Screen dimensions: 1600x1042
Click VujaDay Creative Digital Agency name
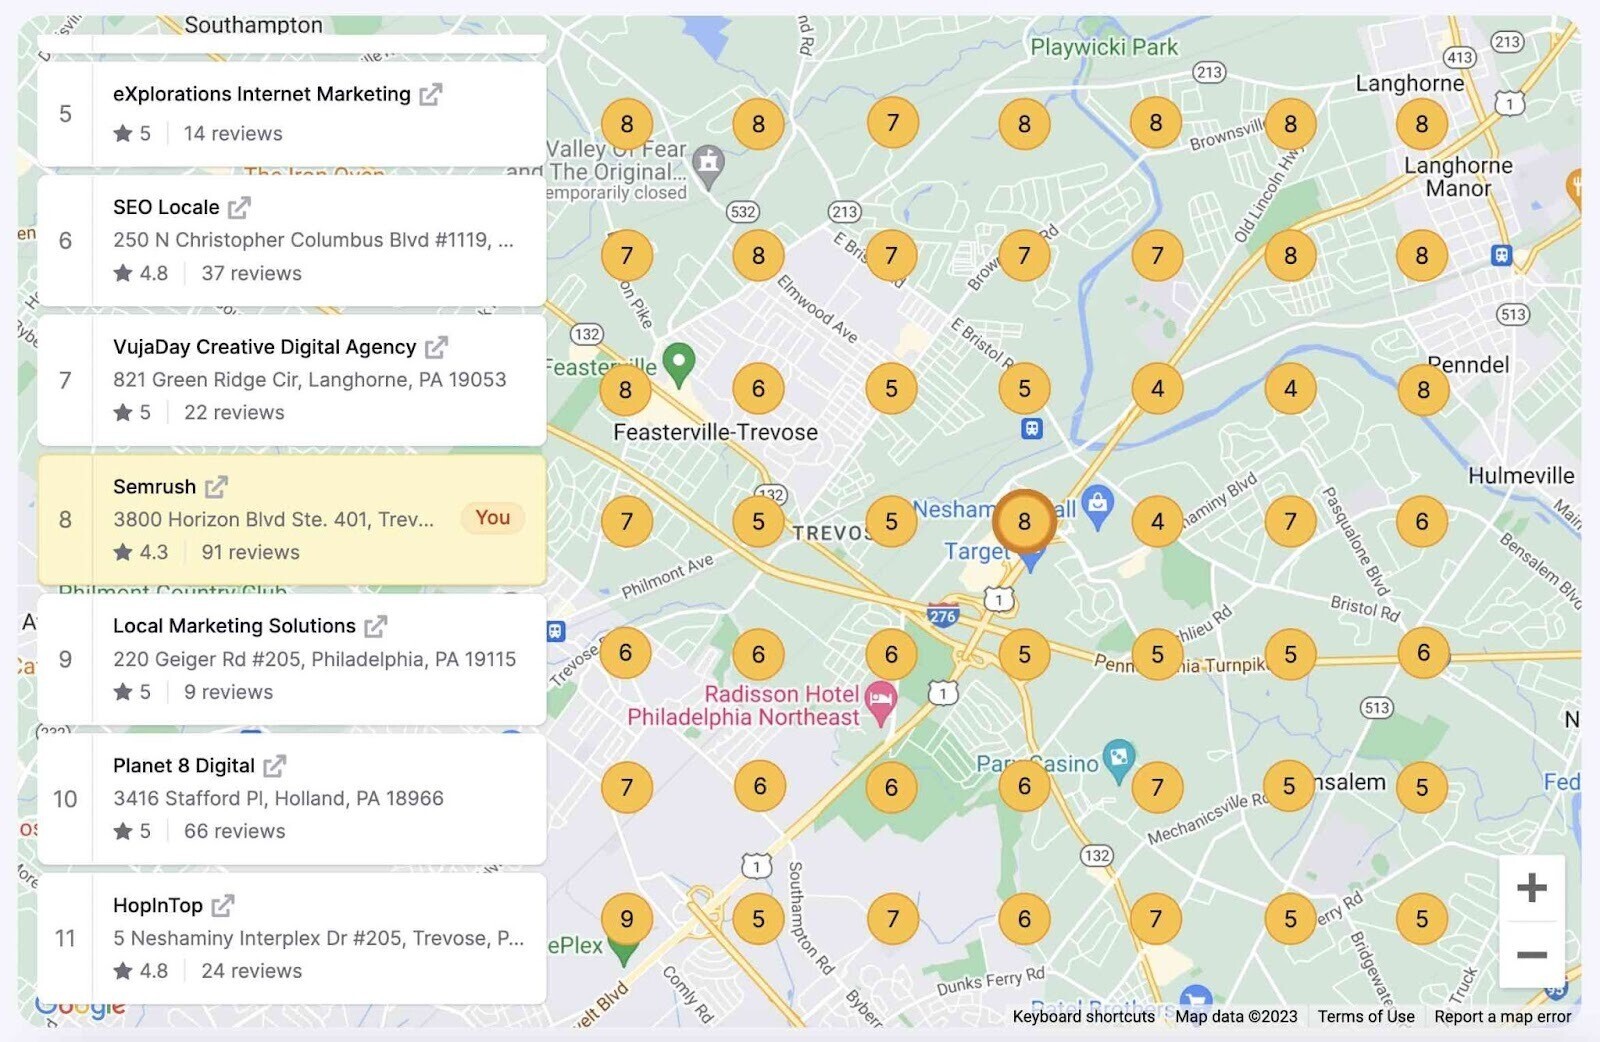[264, 347]
